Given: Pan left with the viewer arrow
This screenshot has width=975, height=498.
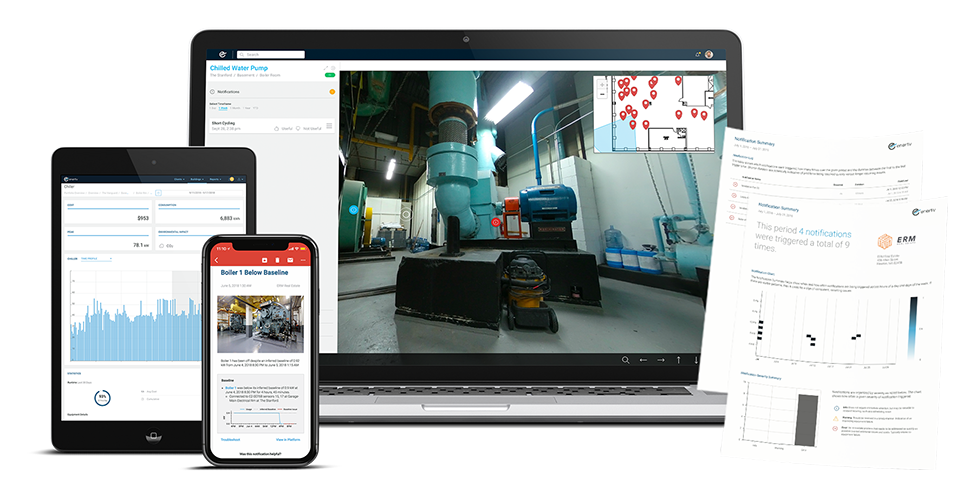Looking at the screenshot, I should point(644,359).
